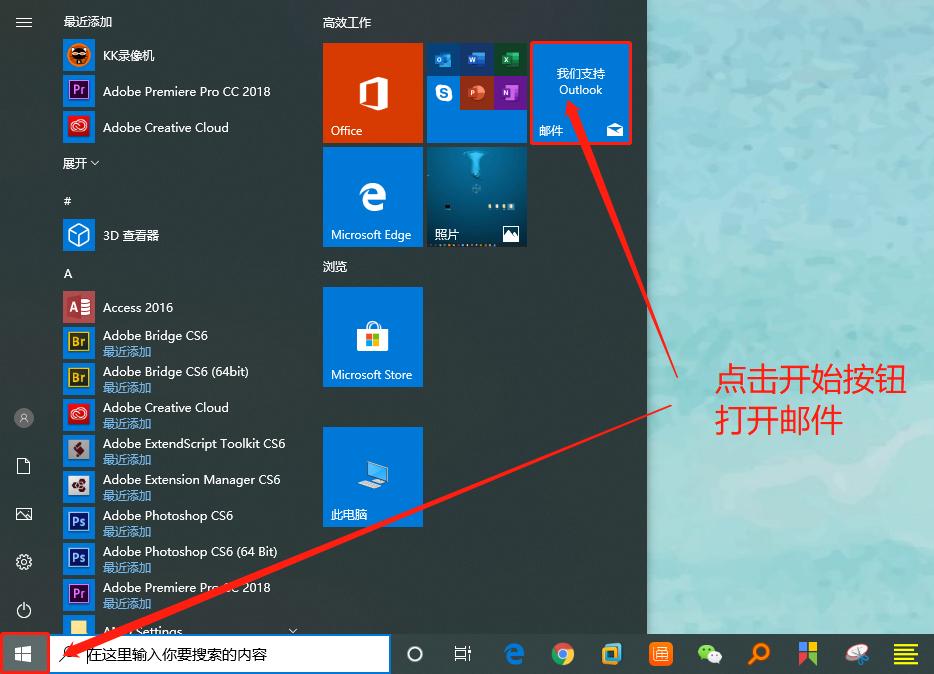Viewport: 934px width, 674px height.
Task: Click the taskbar search input field
Action: [220, 653]
